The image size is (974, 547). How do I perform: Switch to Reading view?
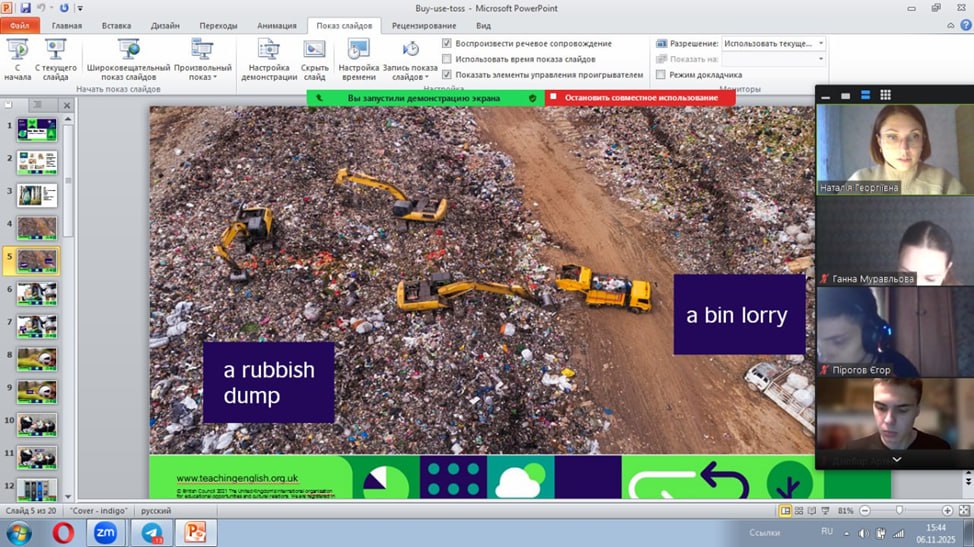point(812,510)
